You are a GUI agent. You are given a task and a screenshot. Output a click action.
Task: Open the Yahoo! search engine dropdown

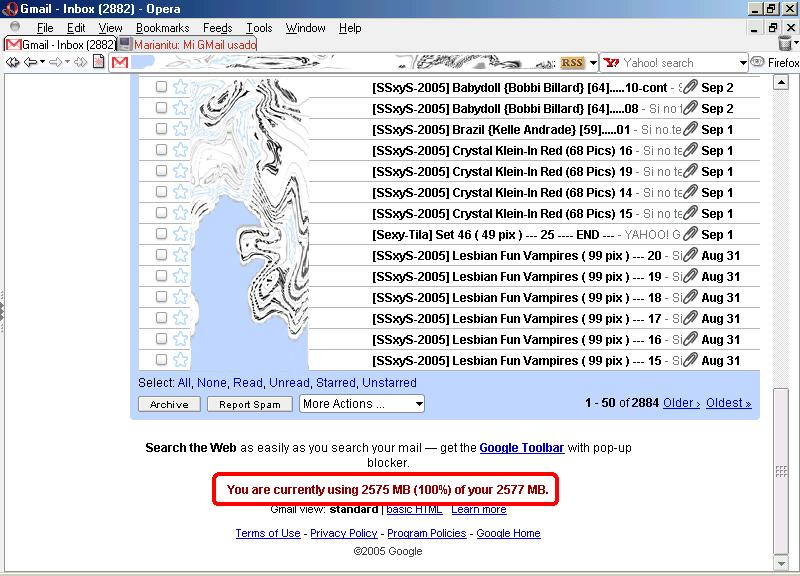tap(743, 63)
